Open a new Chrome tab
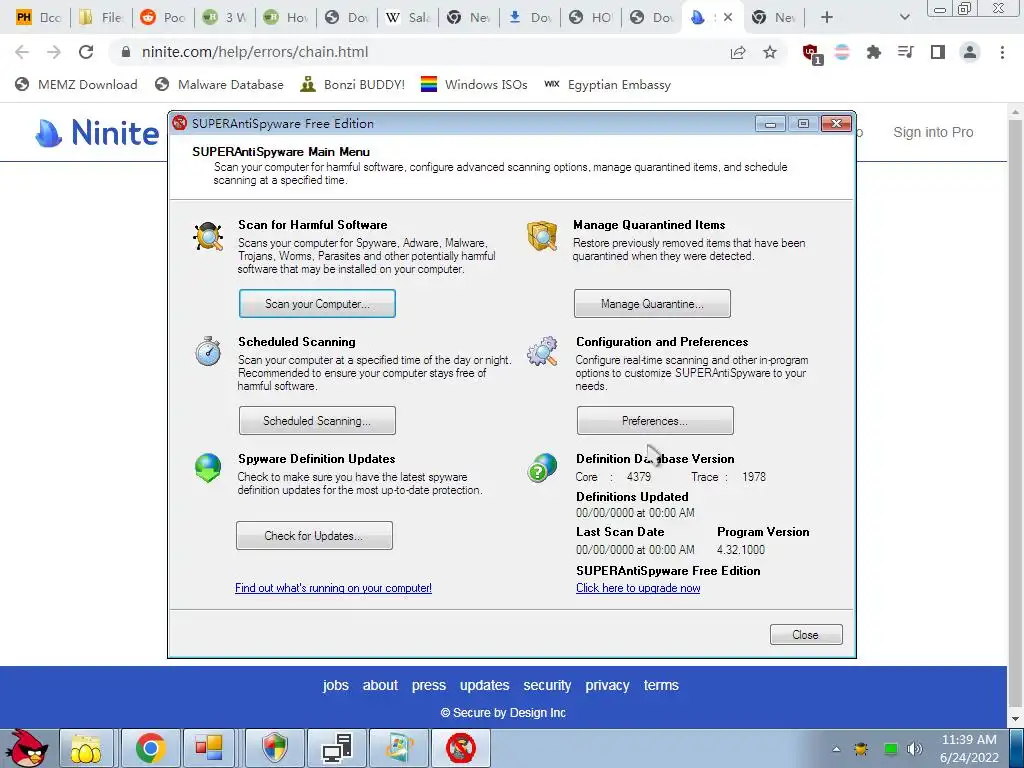Image resolution: width=1024 pixels, height=768 pixels. (x=827, y=18)
